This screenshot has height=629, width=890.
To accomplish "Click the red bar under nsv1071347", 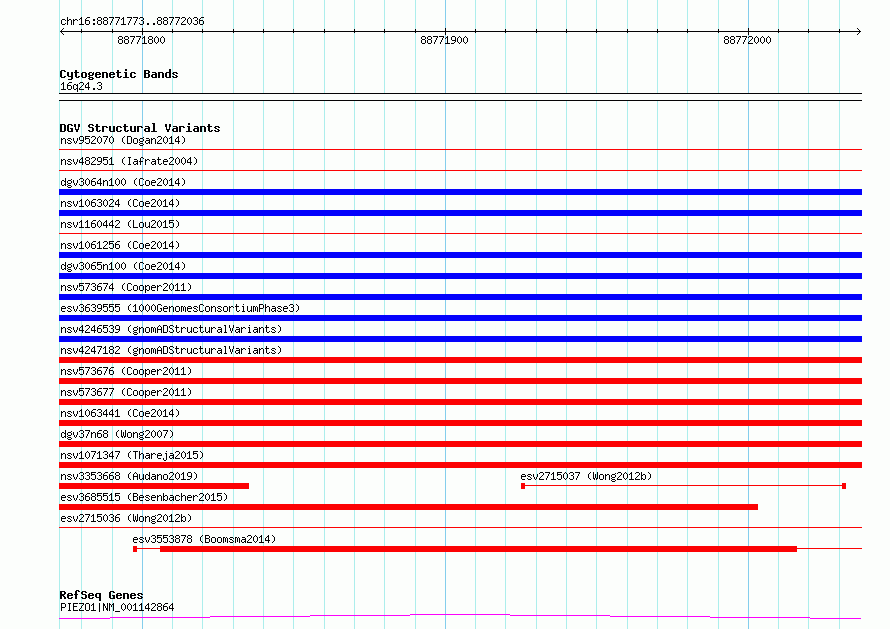I will coord(460,465).
